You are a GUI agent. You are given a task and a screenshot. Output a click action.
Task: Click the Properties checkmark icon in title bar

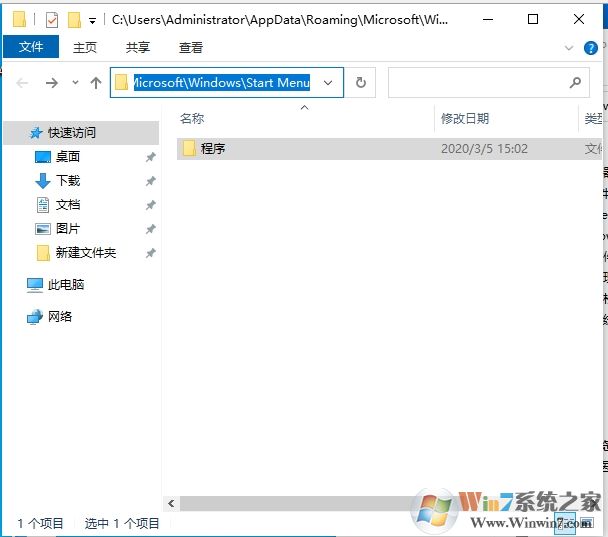coord(52,19)
